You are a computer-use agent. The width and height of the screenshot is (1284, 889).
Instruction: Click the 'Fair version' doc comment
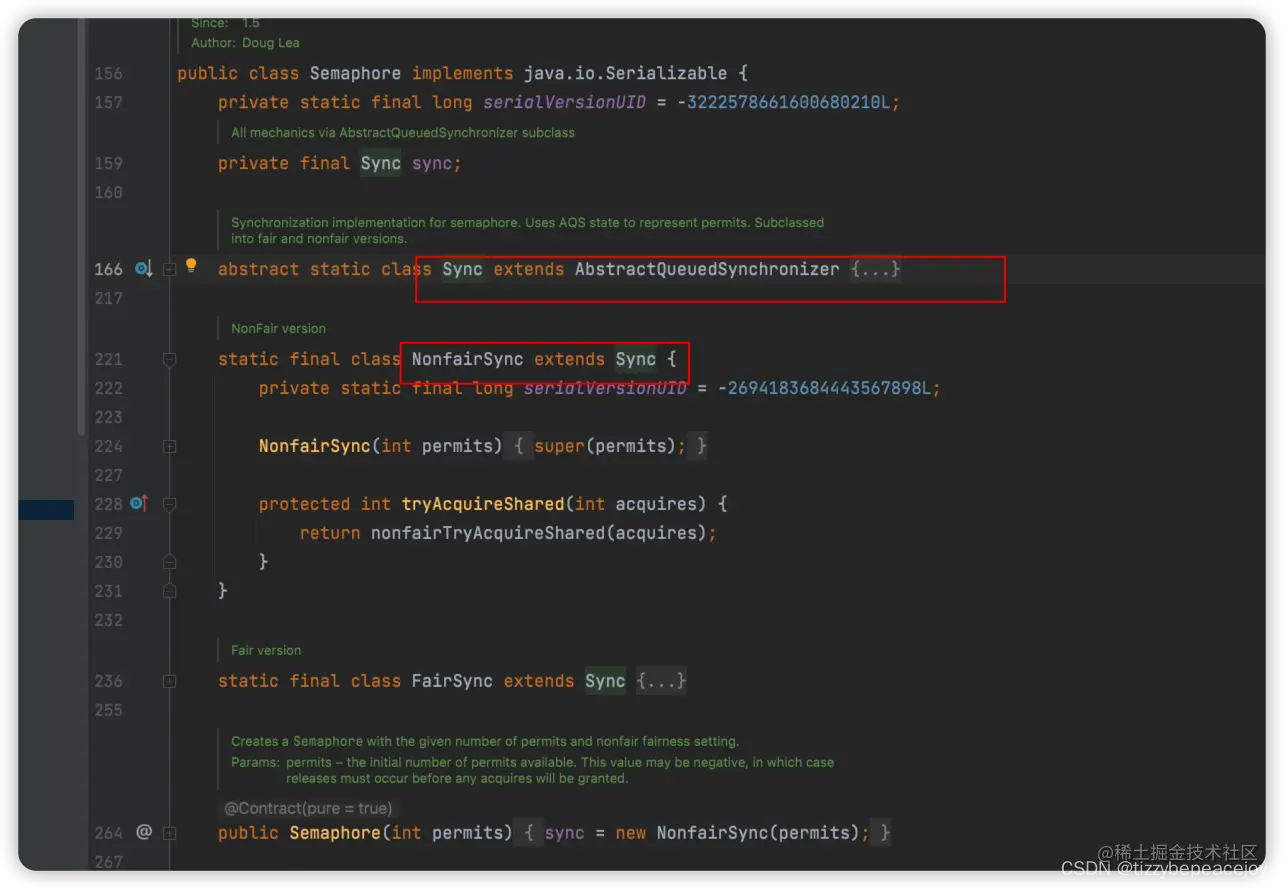(266, 650)
